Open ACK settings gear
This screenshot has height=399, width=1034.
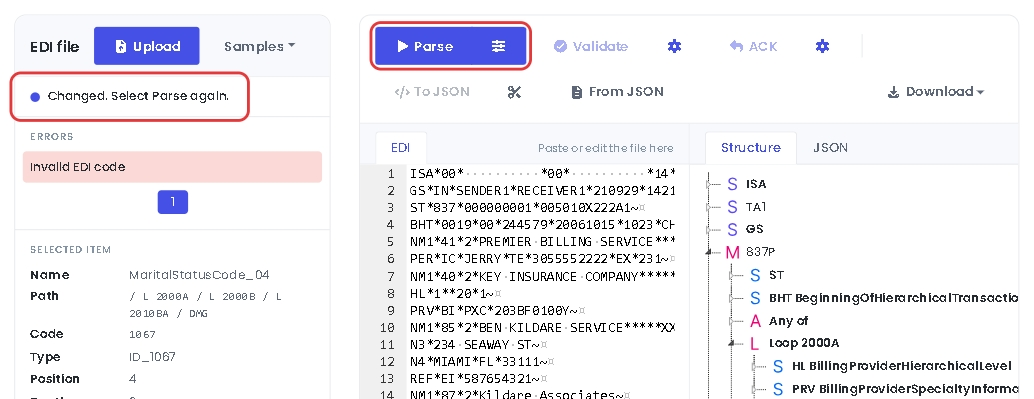coord(822,46)
